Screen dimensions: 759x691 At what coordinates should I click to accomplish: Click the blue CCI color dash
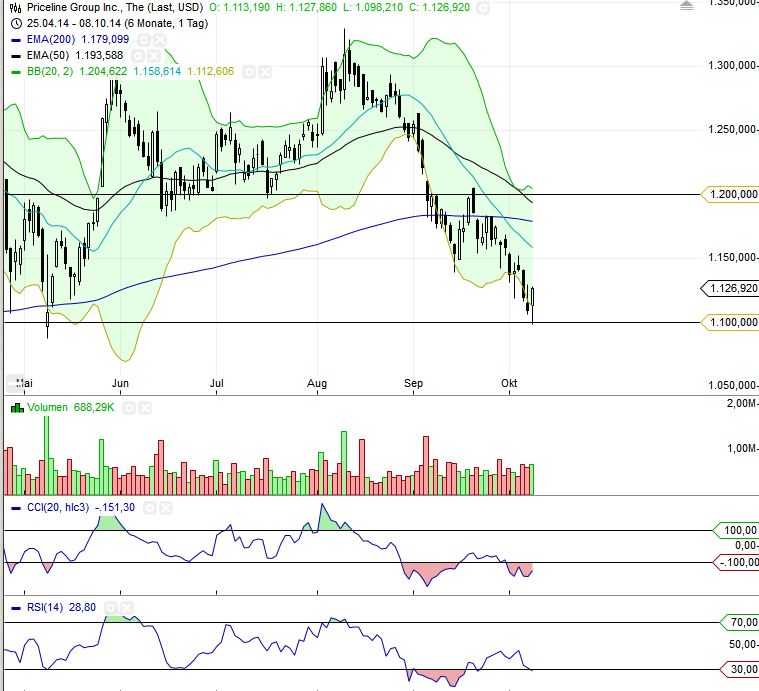click(x=16, y=508)
